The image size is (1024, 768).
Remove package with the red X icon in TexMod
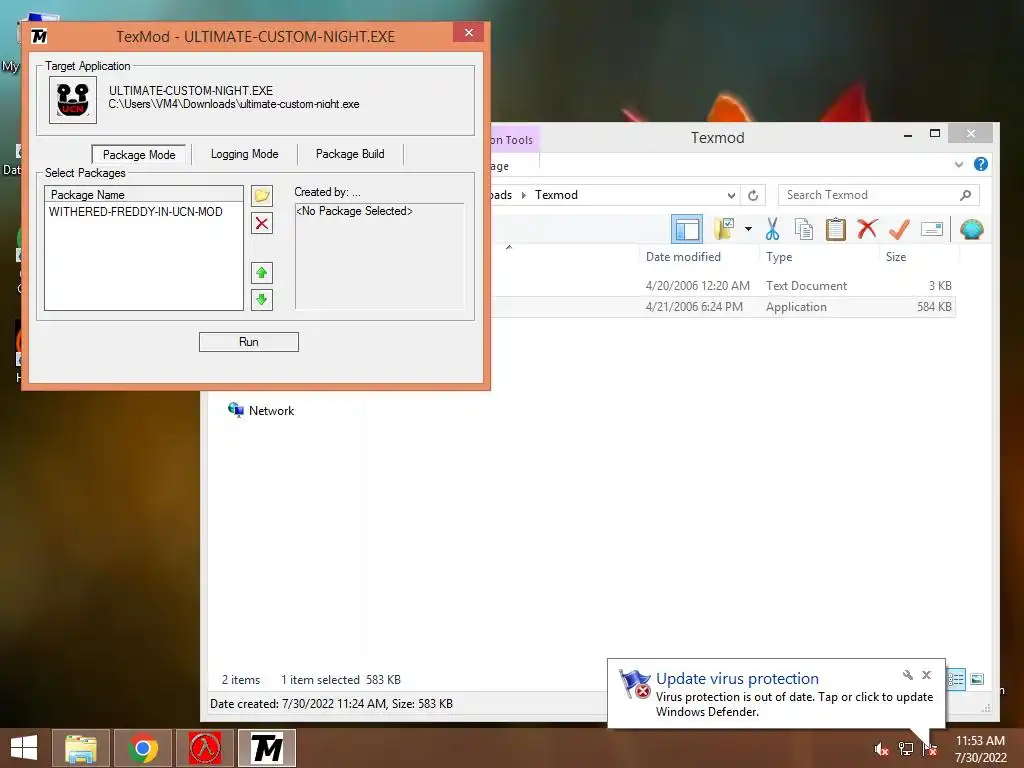pos(262,223)
